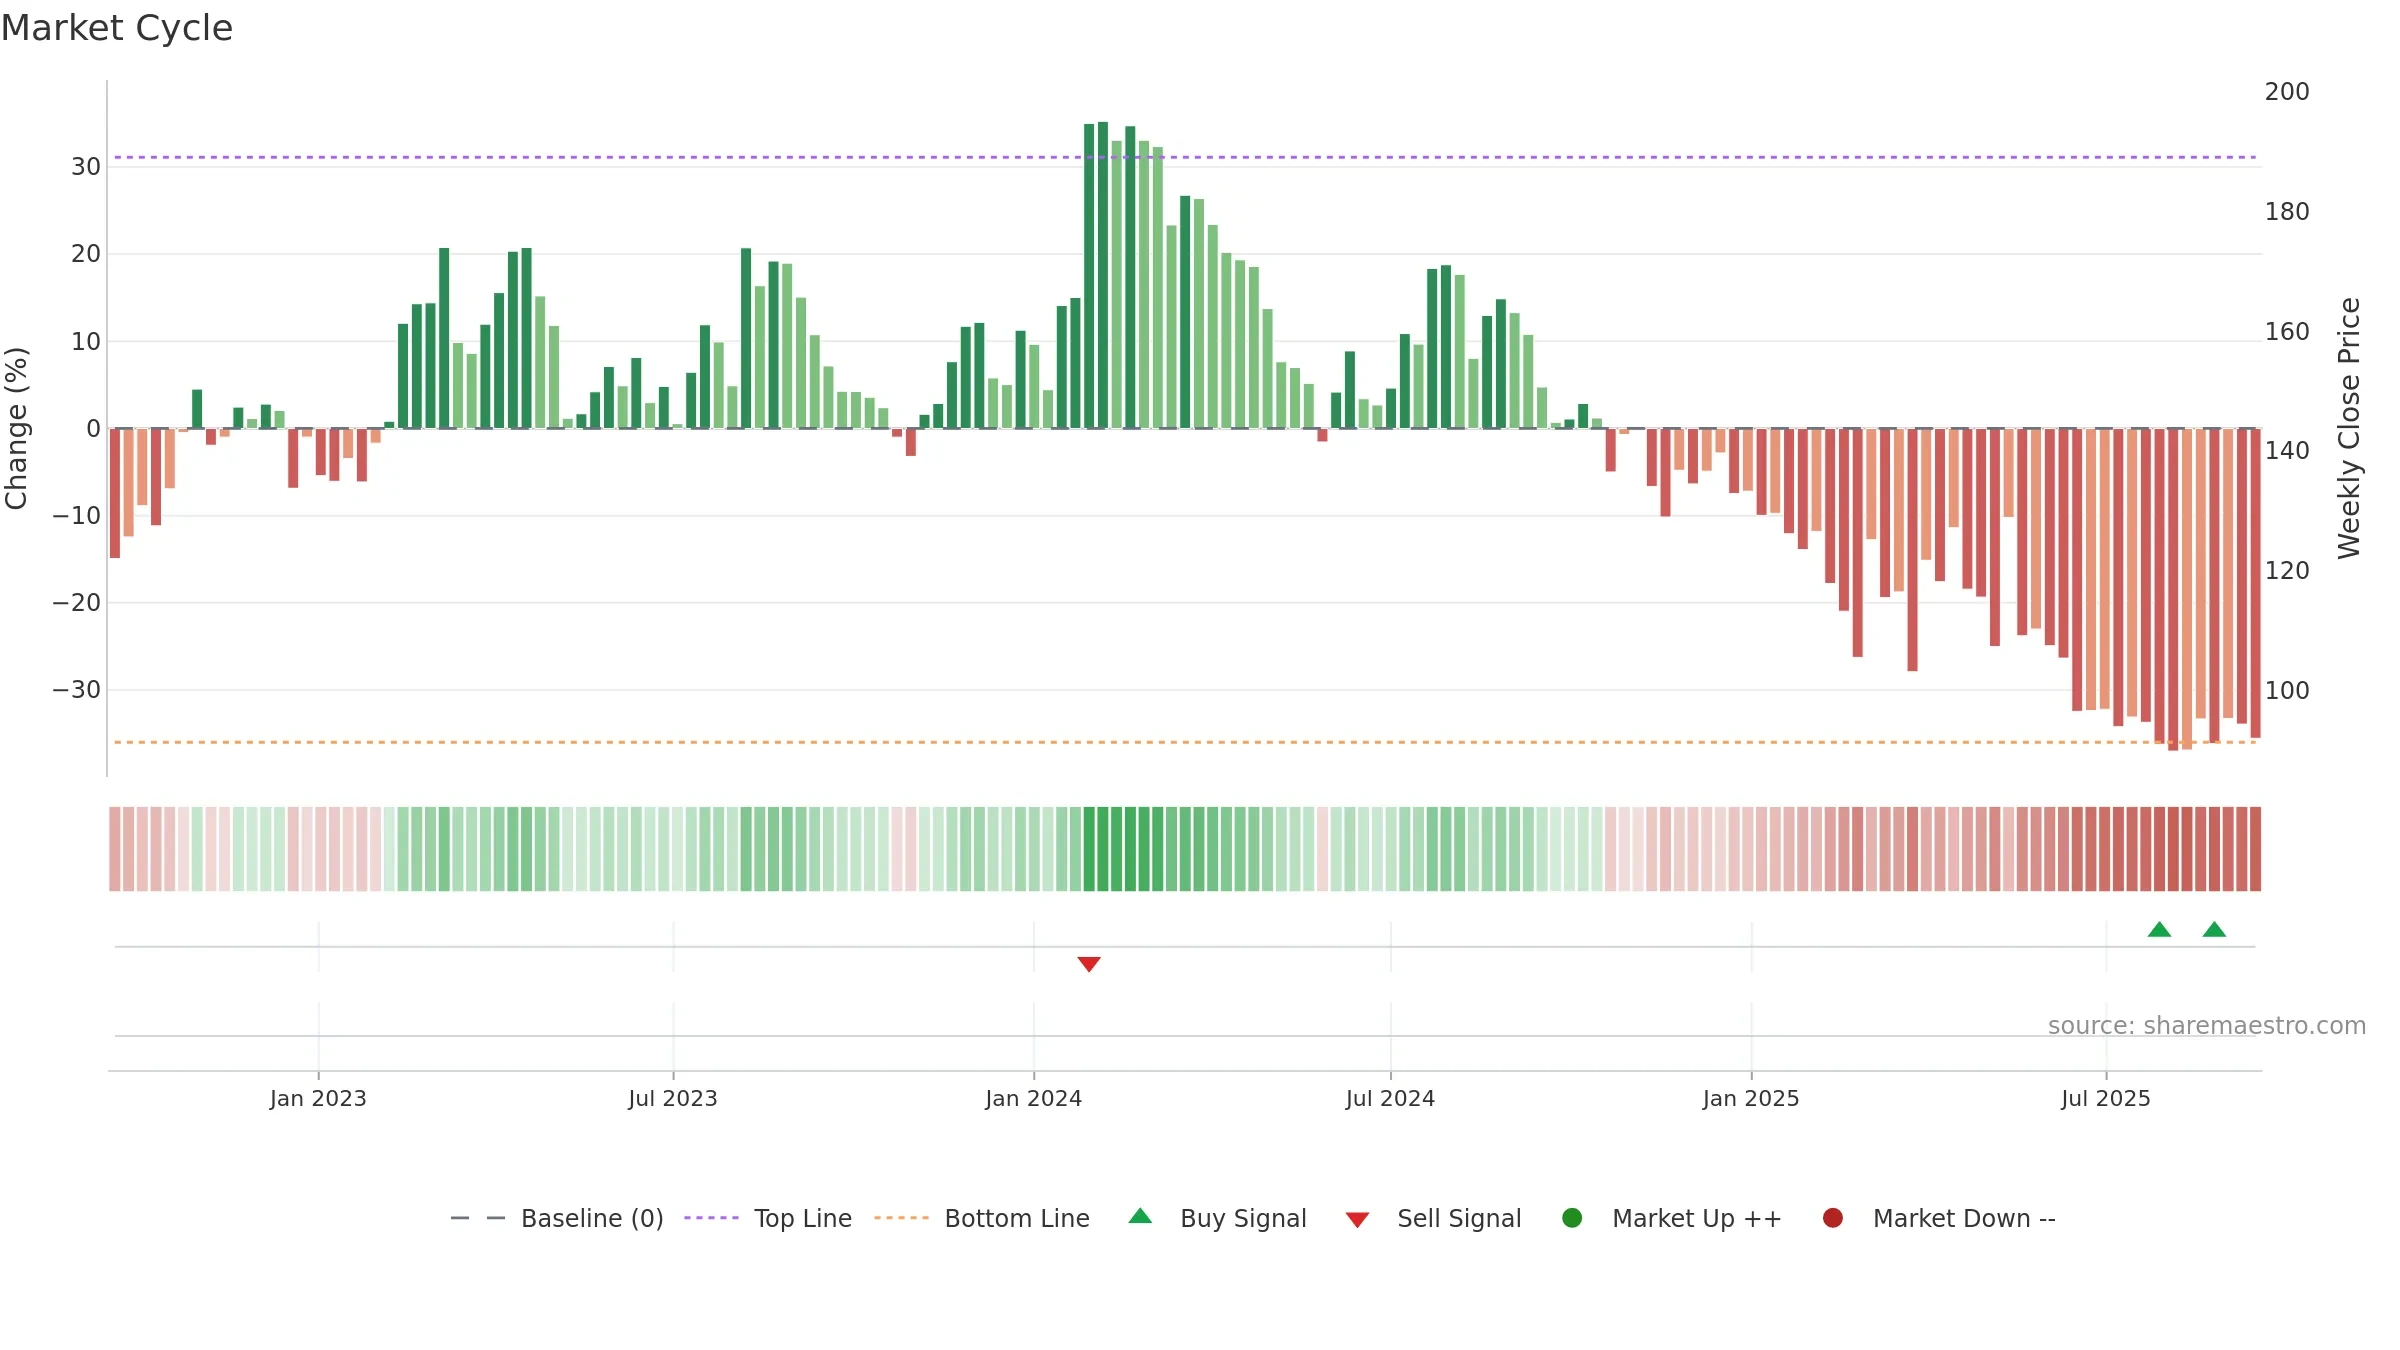Click the green Market Up circle in legend
This screenshot has width=2400, height=1350.
1572,1218
